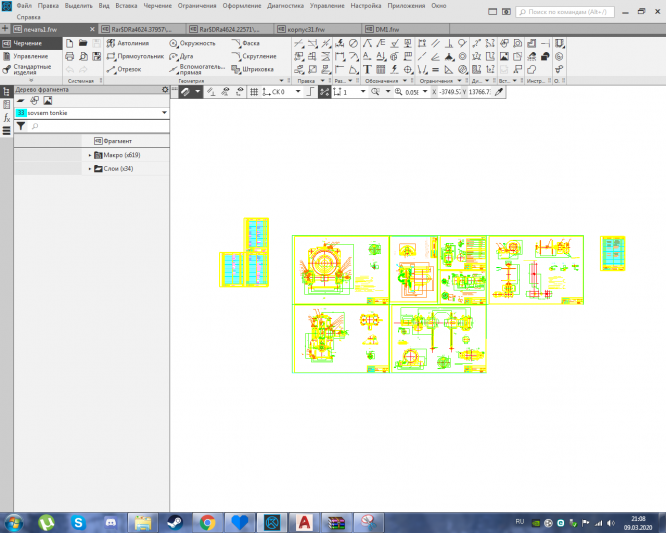Select the Text (T) tool
666x533 pixels.
point(367,69)
